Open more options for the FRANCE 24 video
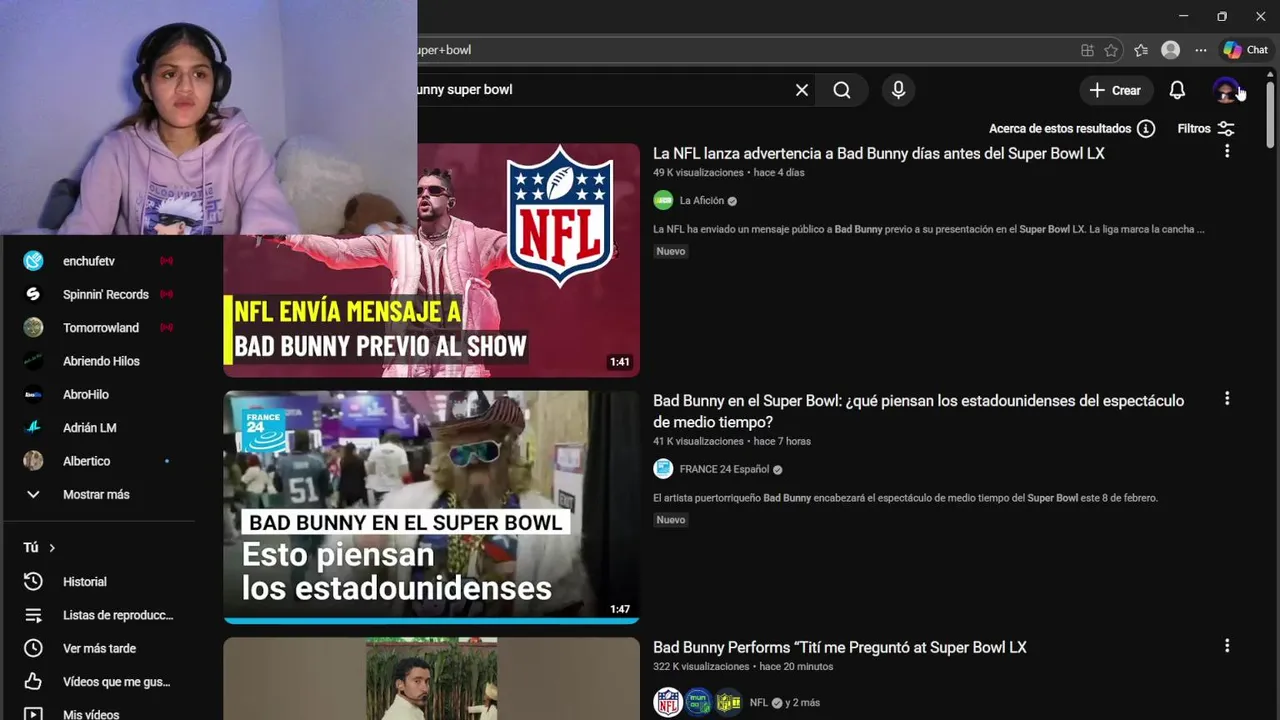 pos(1227,398)
